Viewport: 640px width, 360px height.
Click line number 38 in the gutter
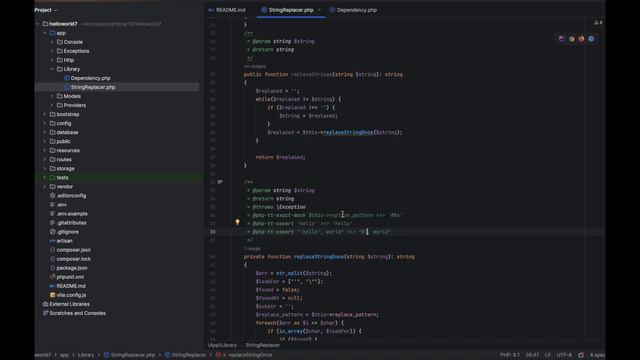(212, 232)
